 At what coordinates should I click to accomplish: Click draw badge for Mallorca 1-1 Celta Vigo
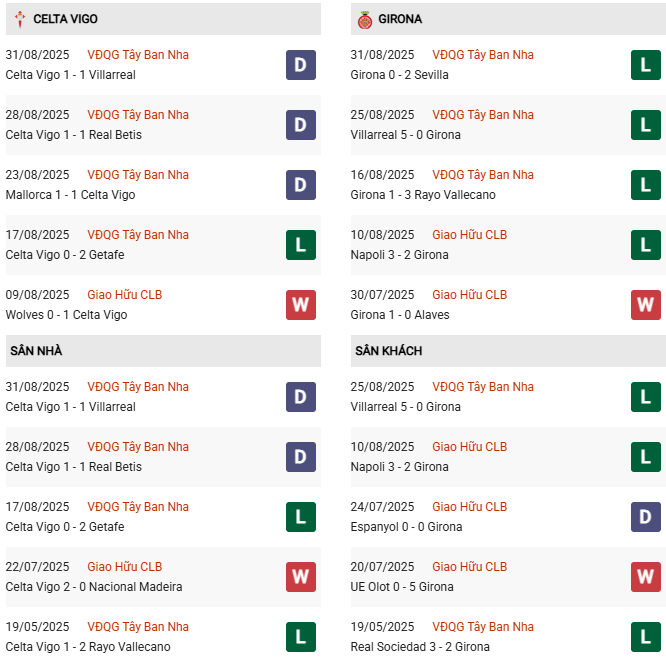[300, 185]
